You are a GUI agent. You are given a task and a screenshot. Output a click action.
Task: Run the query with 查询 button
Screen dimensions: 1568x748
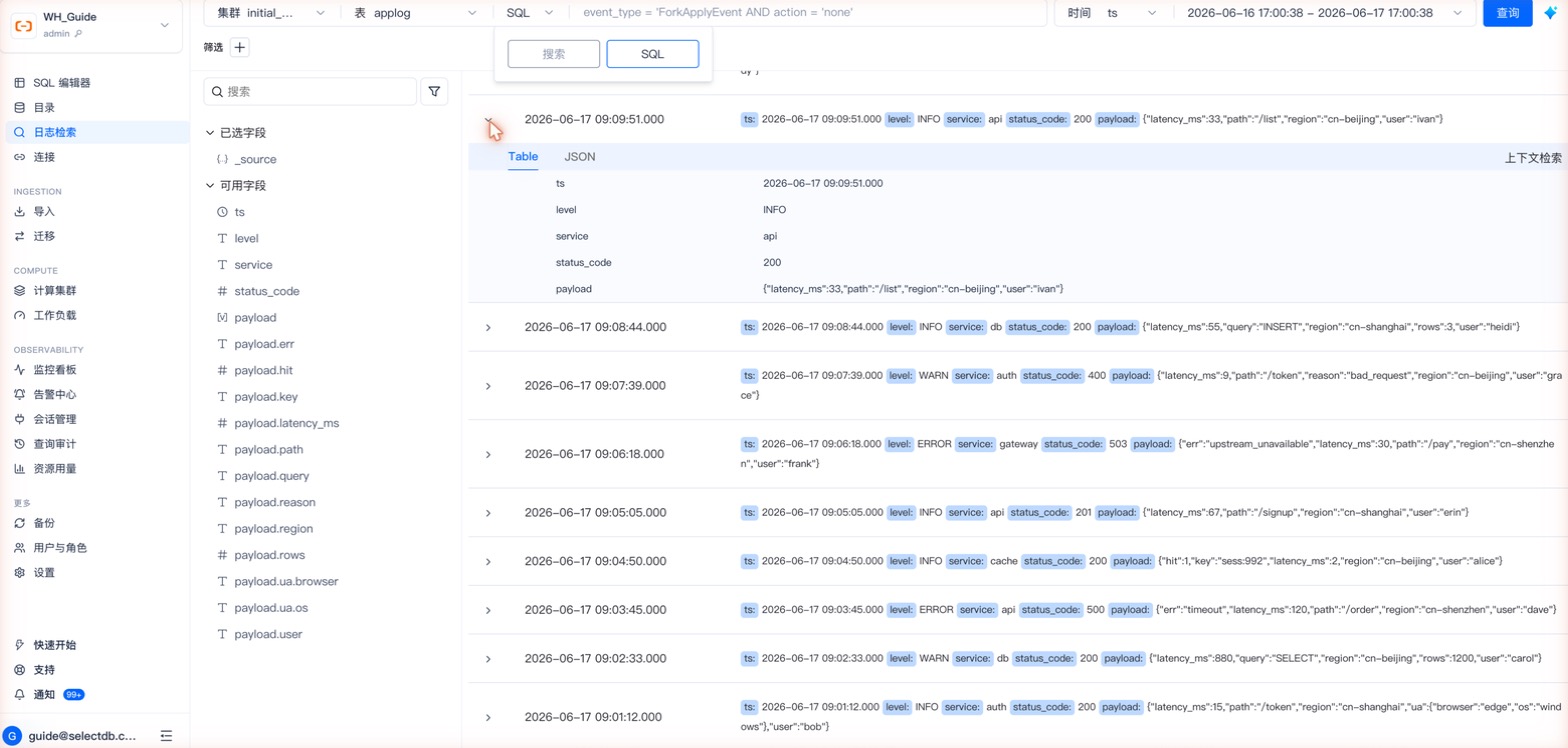click(1508, 13)
